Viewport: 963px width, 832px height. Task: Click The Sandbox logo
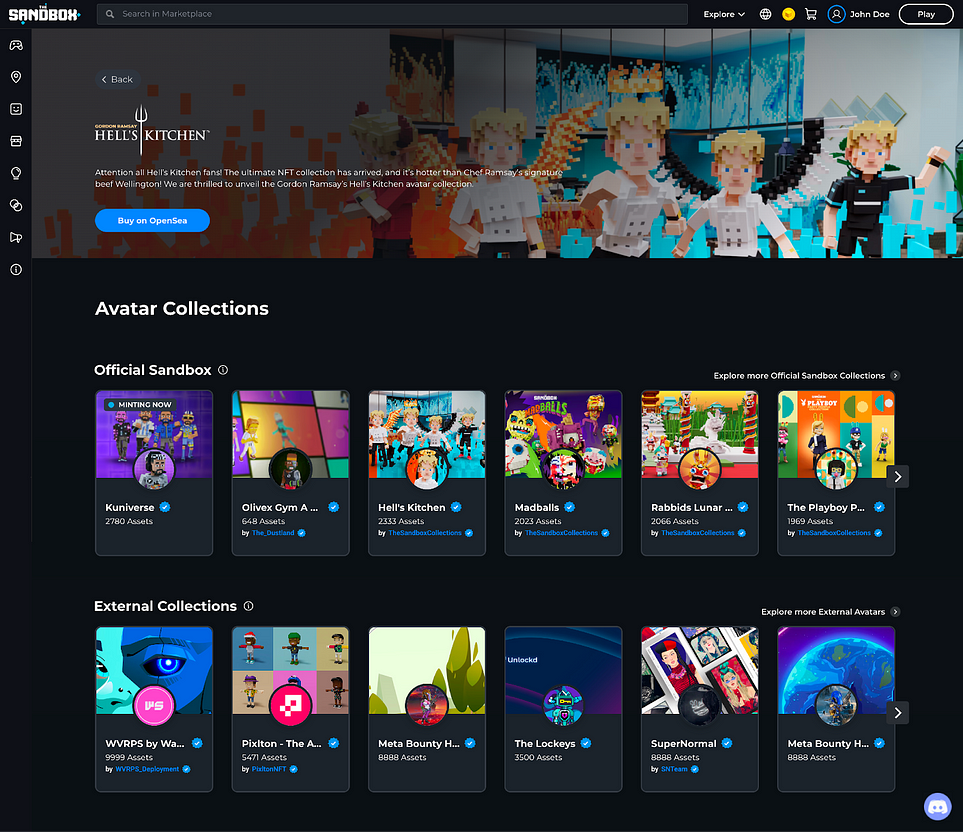coord(44,14)
